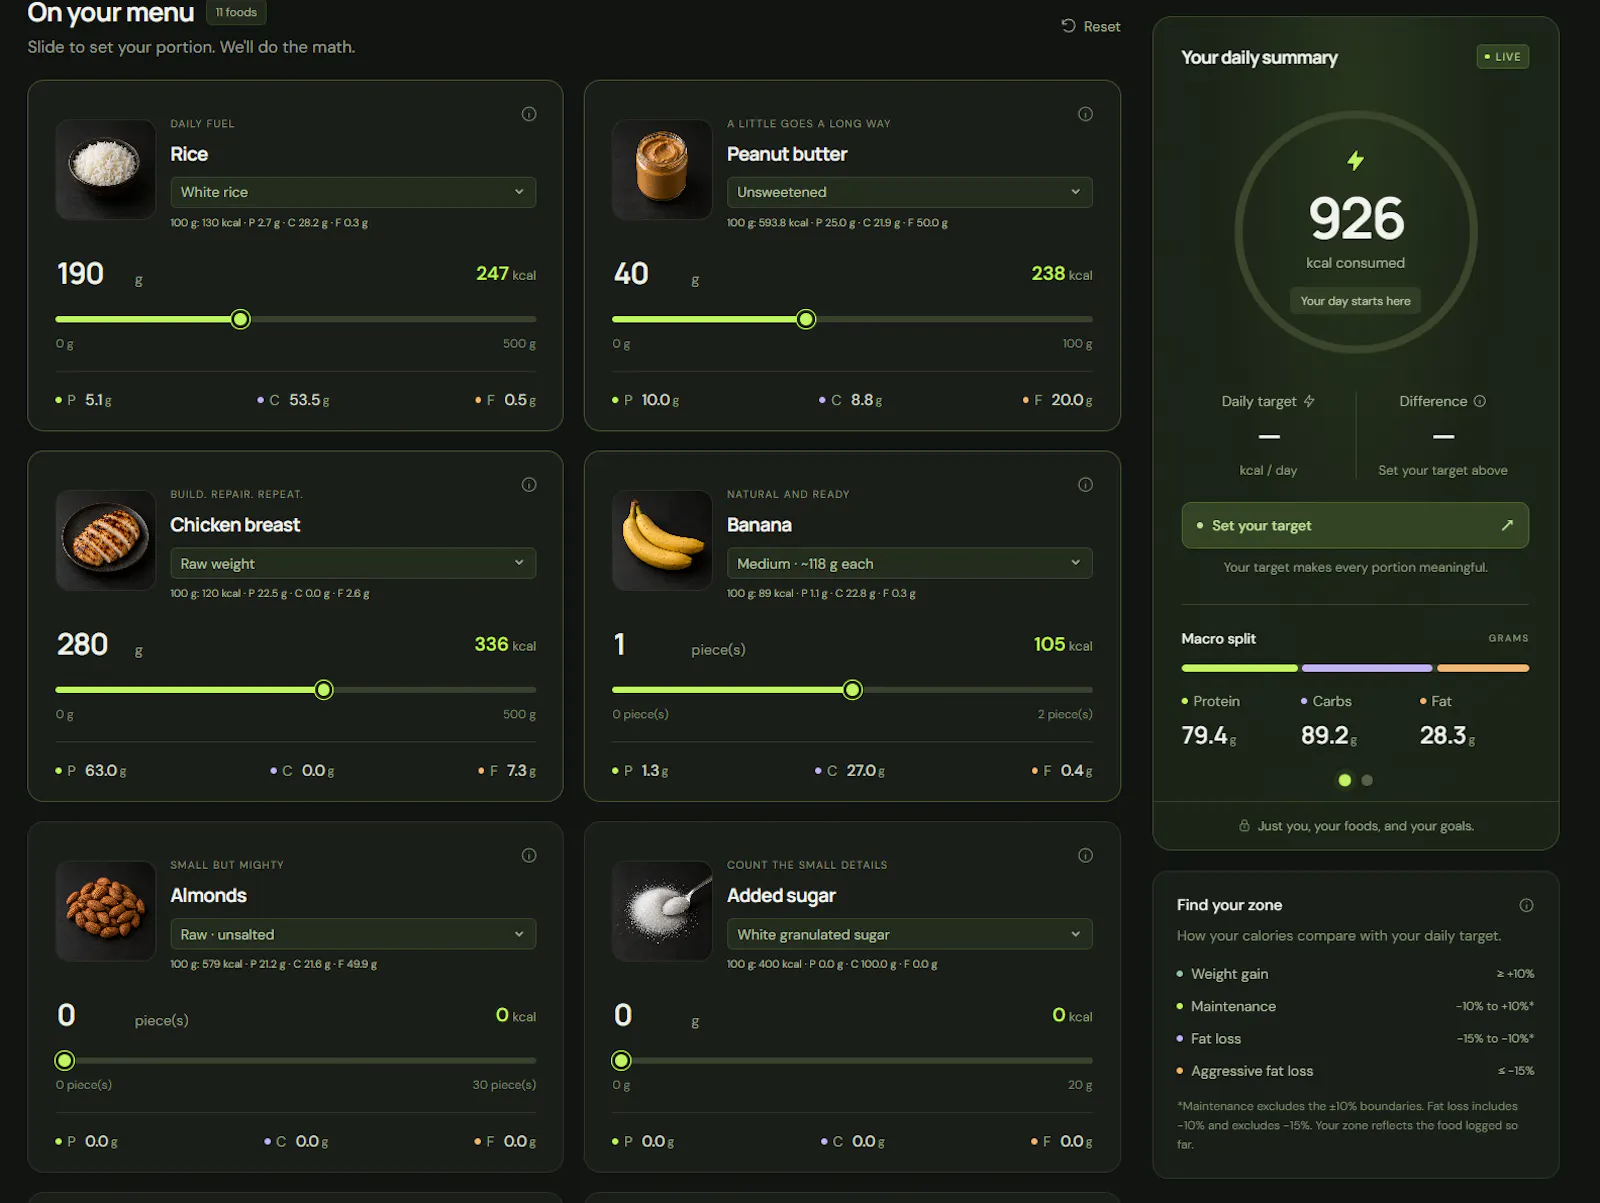Click the Your day starts here pill

[1355, 301]
